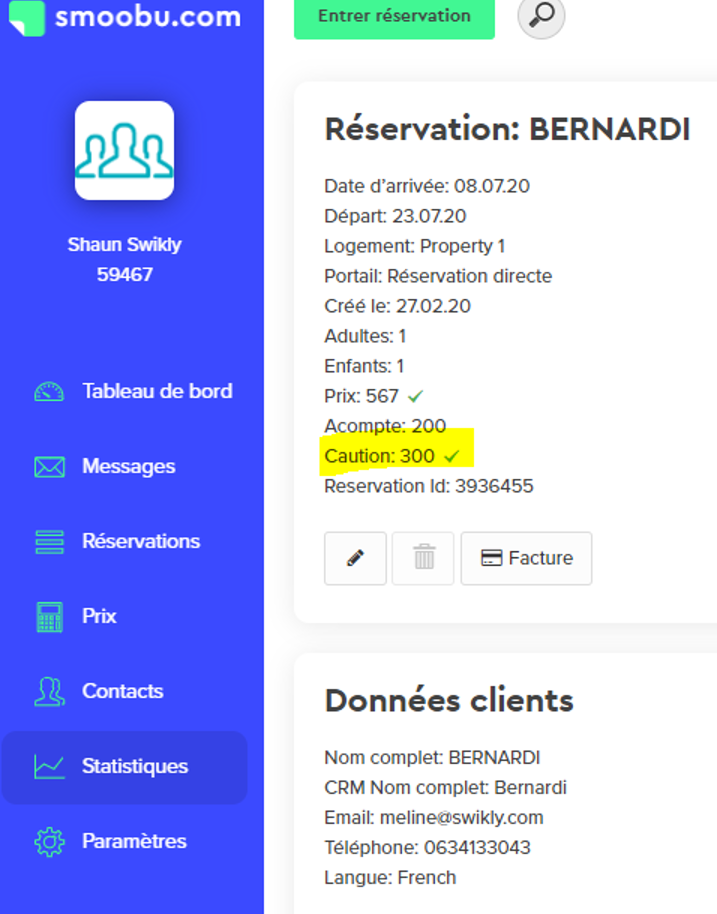
Task: Click the Nom complet: BERNARDI line
Action: tap(432, 758)
